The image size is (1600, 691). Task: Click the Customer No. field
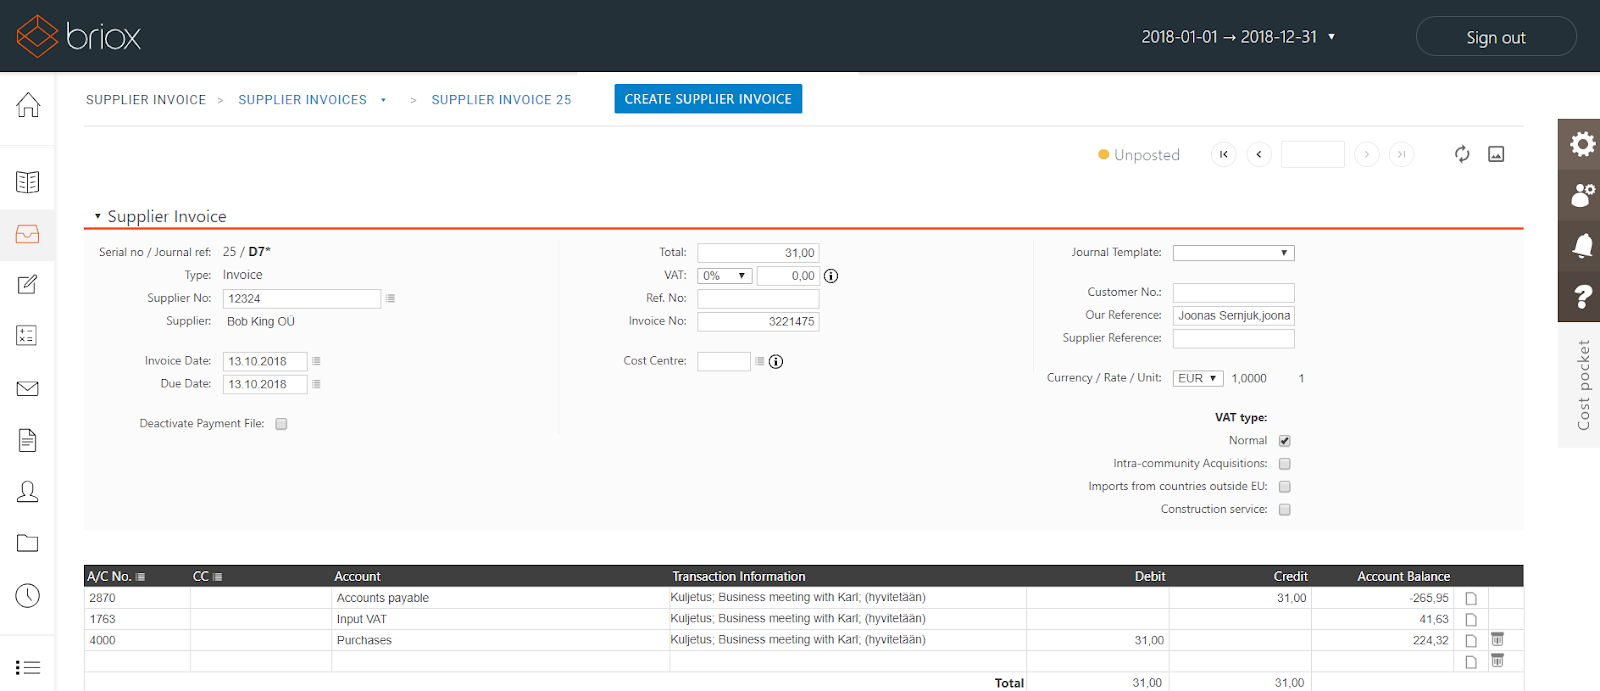(1234, 293)
